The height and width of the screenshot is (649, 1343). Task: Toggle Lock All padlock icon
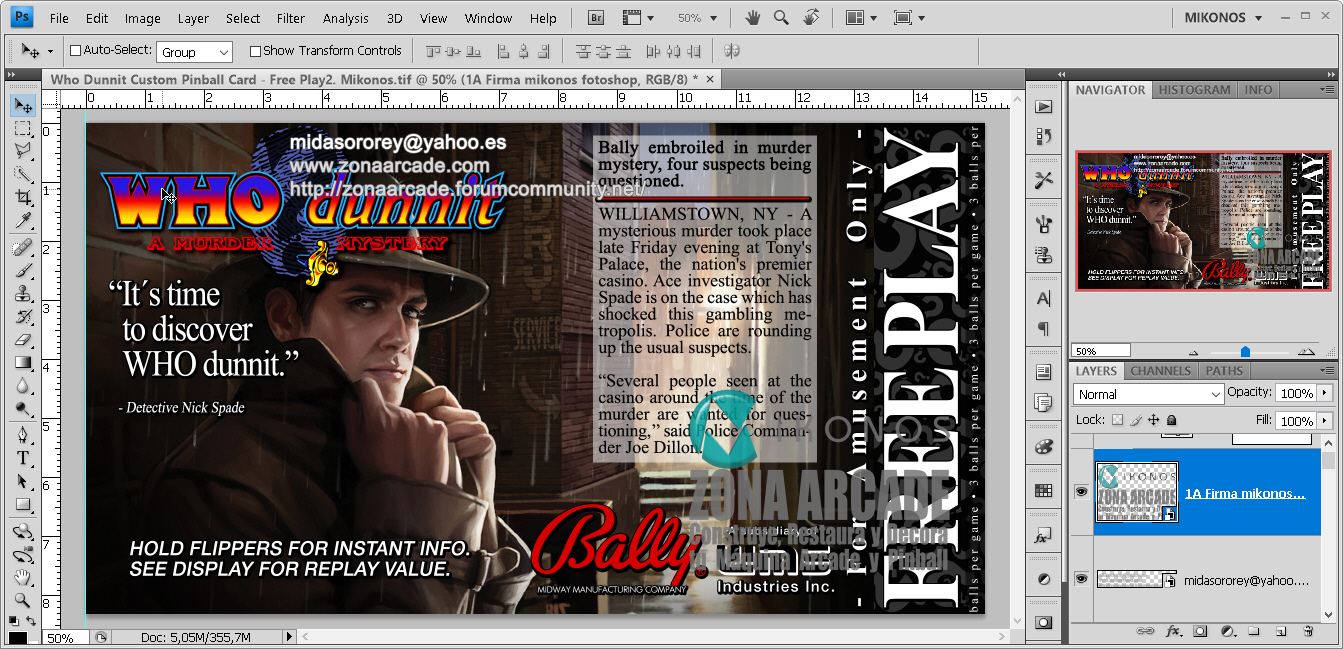coord(1172,421)
